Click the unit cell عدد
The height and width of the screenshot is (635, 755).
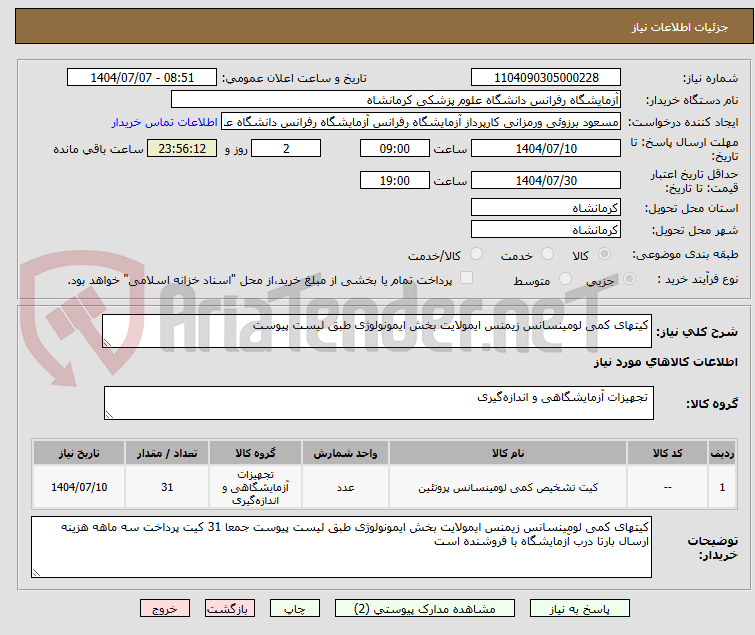345,487
